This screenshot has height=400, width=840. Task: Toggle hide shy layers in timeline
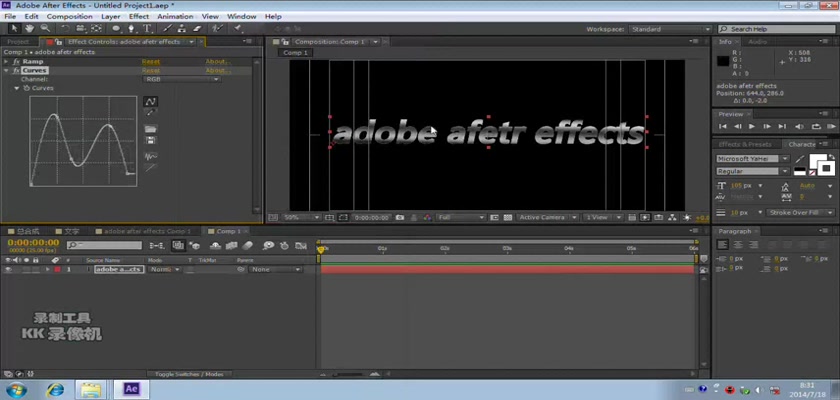pyautogui.click(x=215, y=245)
